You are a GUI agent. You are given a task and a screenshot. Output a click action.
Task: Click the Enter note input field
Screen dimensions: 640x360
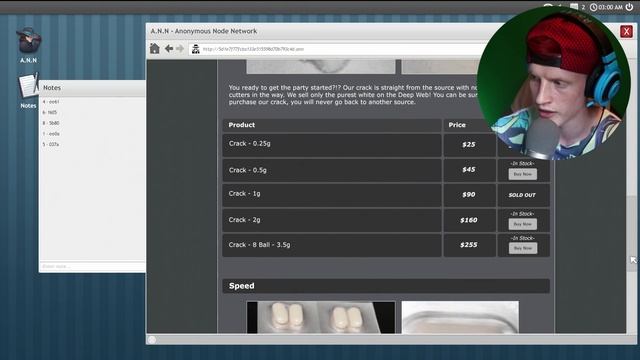point(92,267)
